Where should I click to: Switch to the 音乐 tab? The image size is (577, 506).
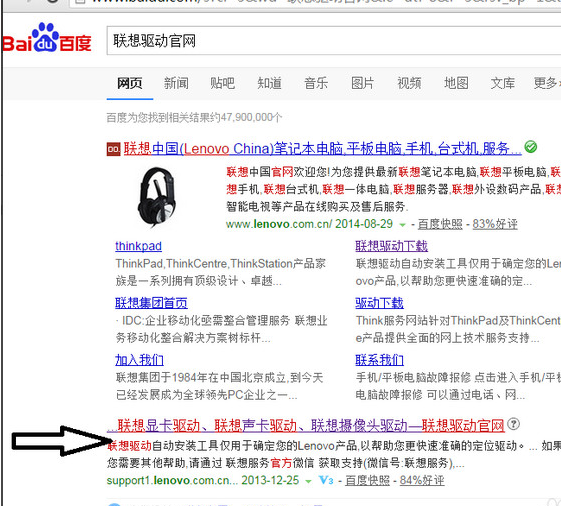[316, 83]
